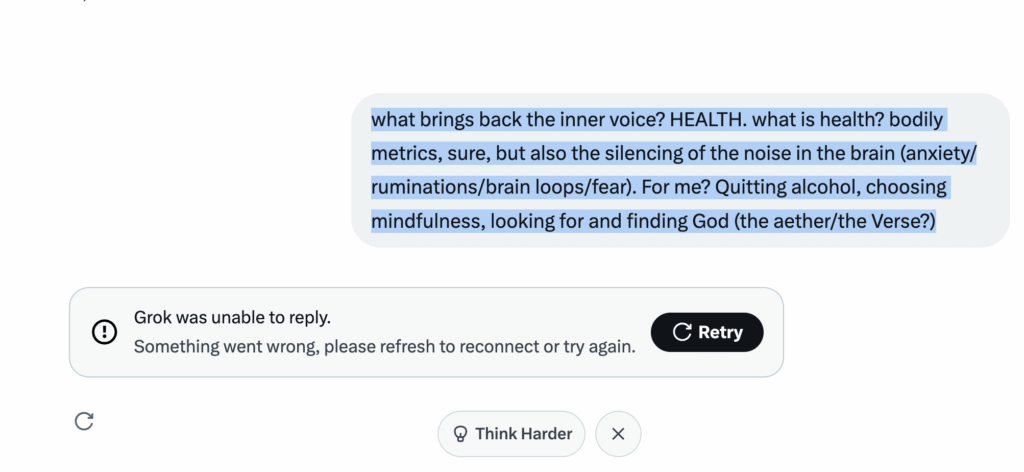Click the word 'bodily' in the message
Viewport: 1024px width, 472px height.
click(x=916, y=120)
